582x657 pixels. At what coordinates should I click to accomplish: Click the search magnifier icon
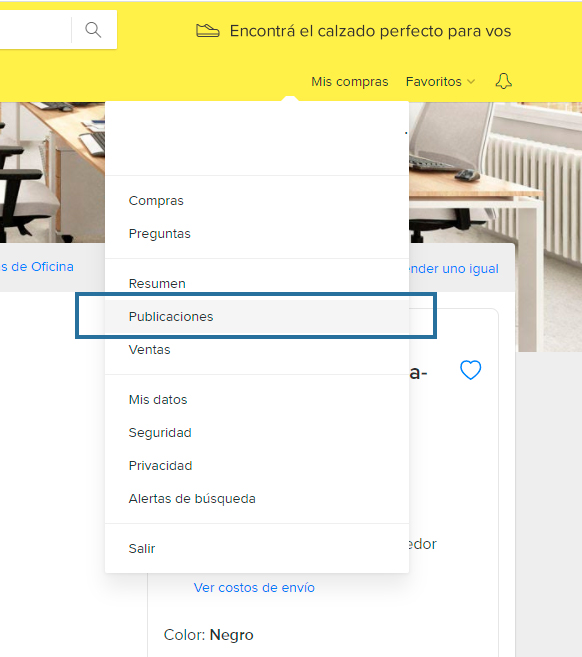(93, 30)
